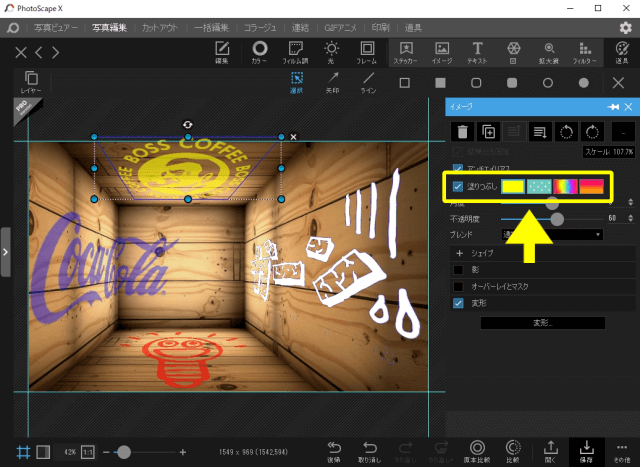Click 復帰 revert at the bottom
The width and height of the screenshot is (640, 467).
333,452
